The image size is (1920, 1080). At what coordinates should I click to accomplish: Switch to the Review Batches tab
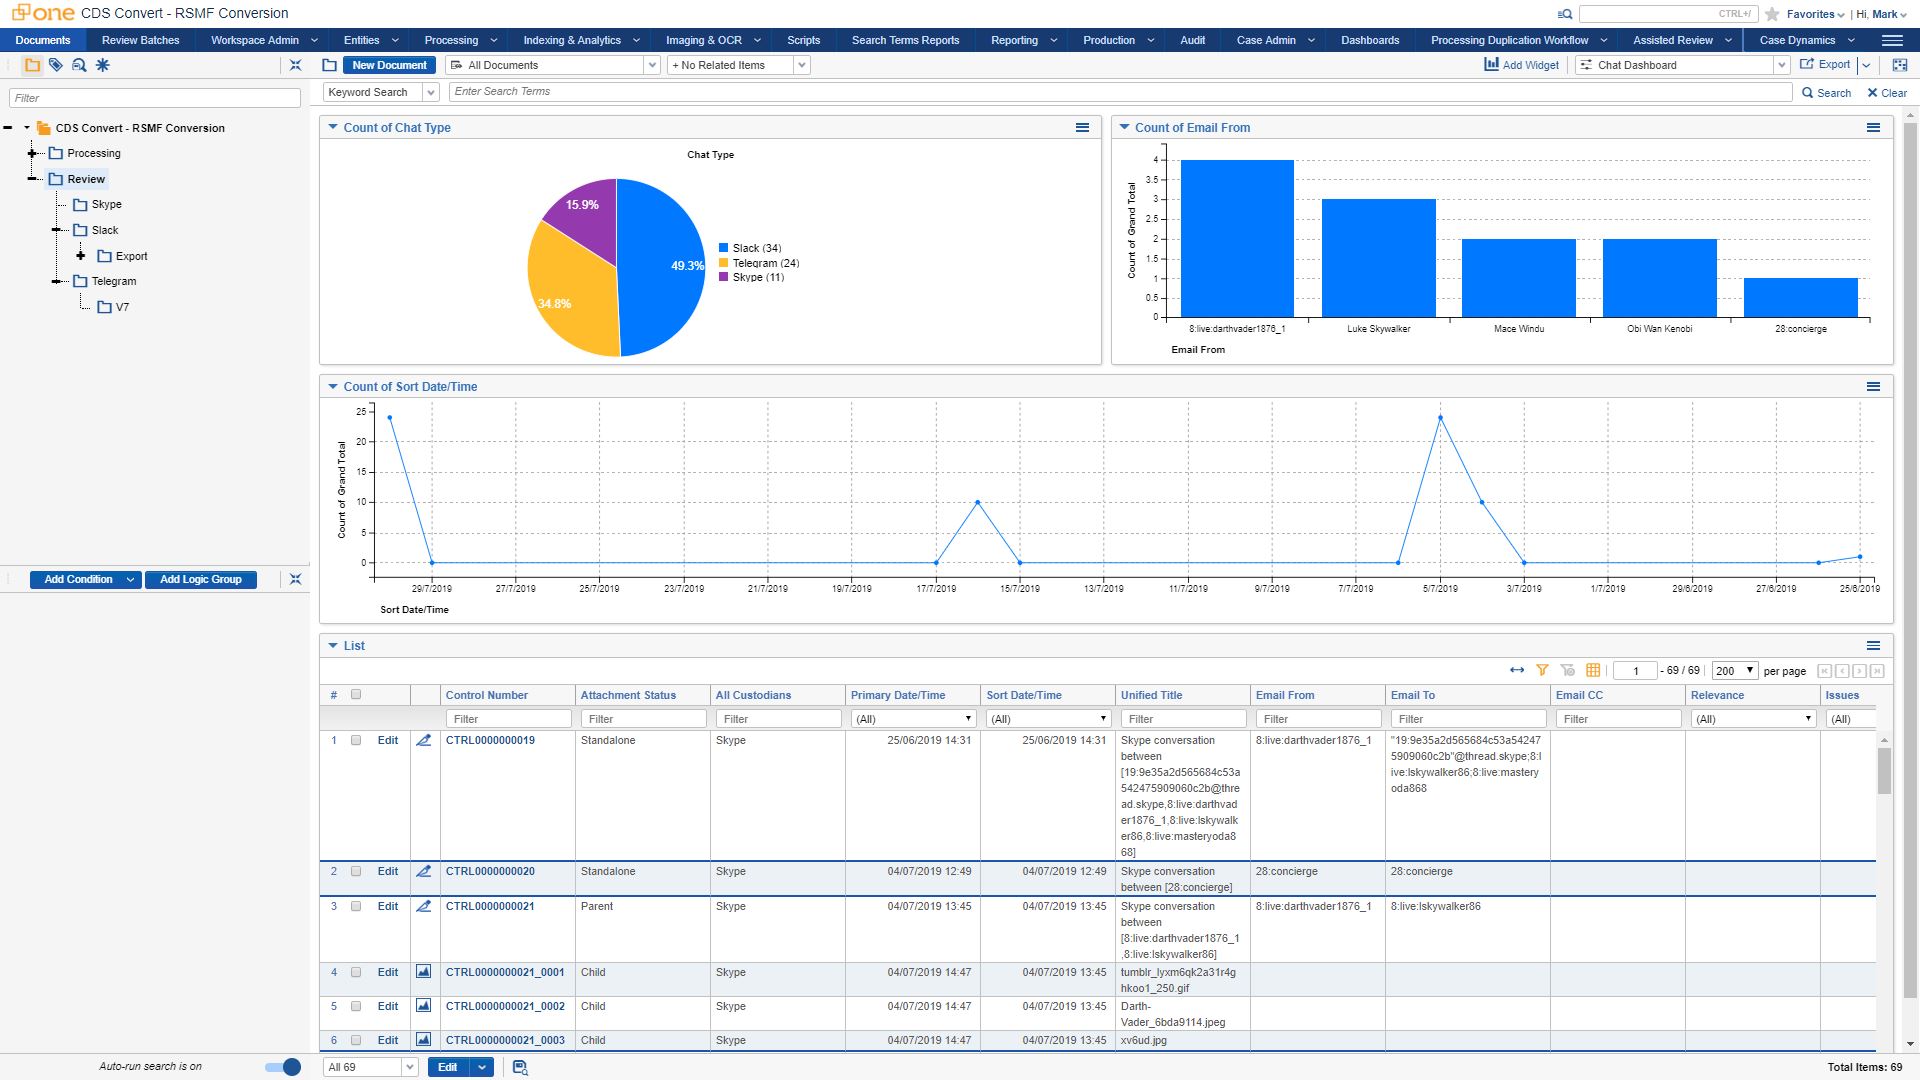coord(141,40)
